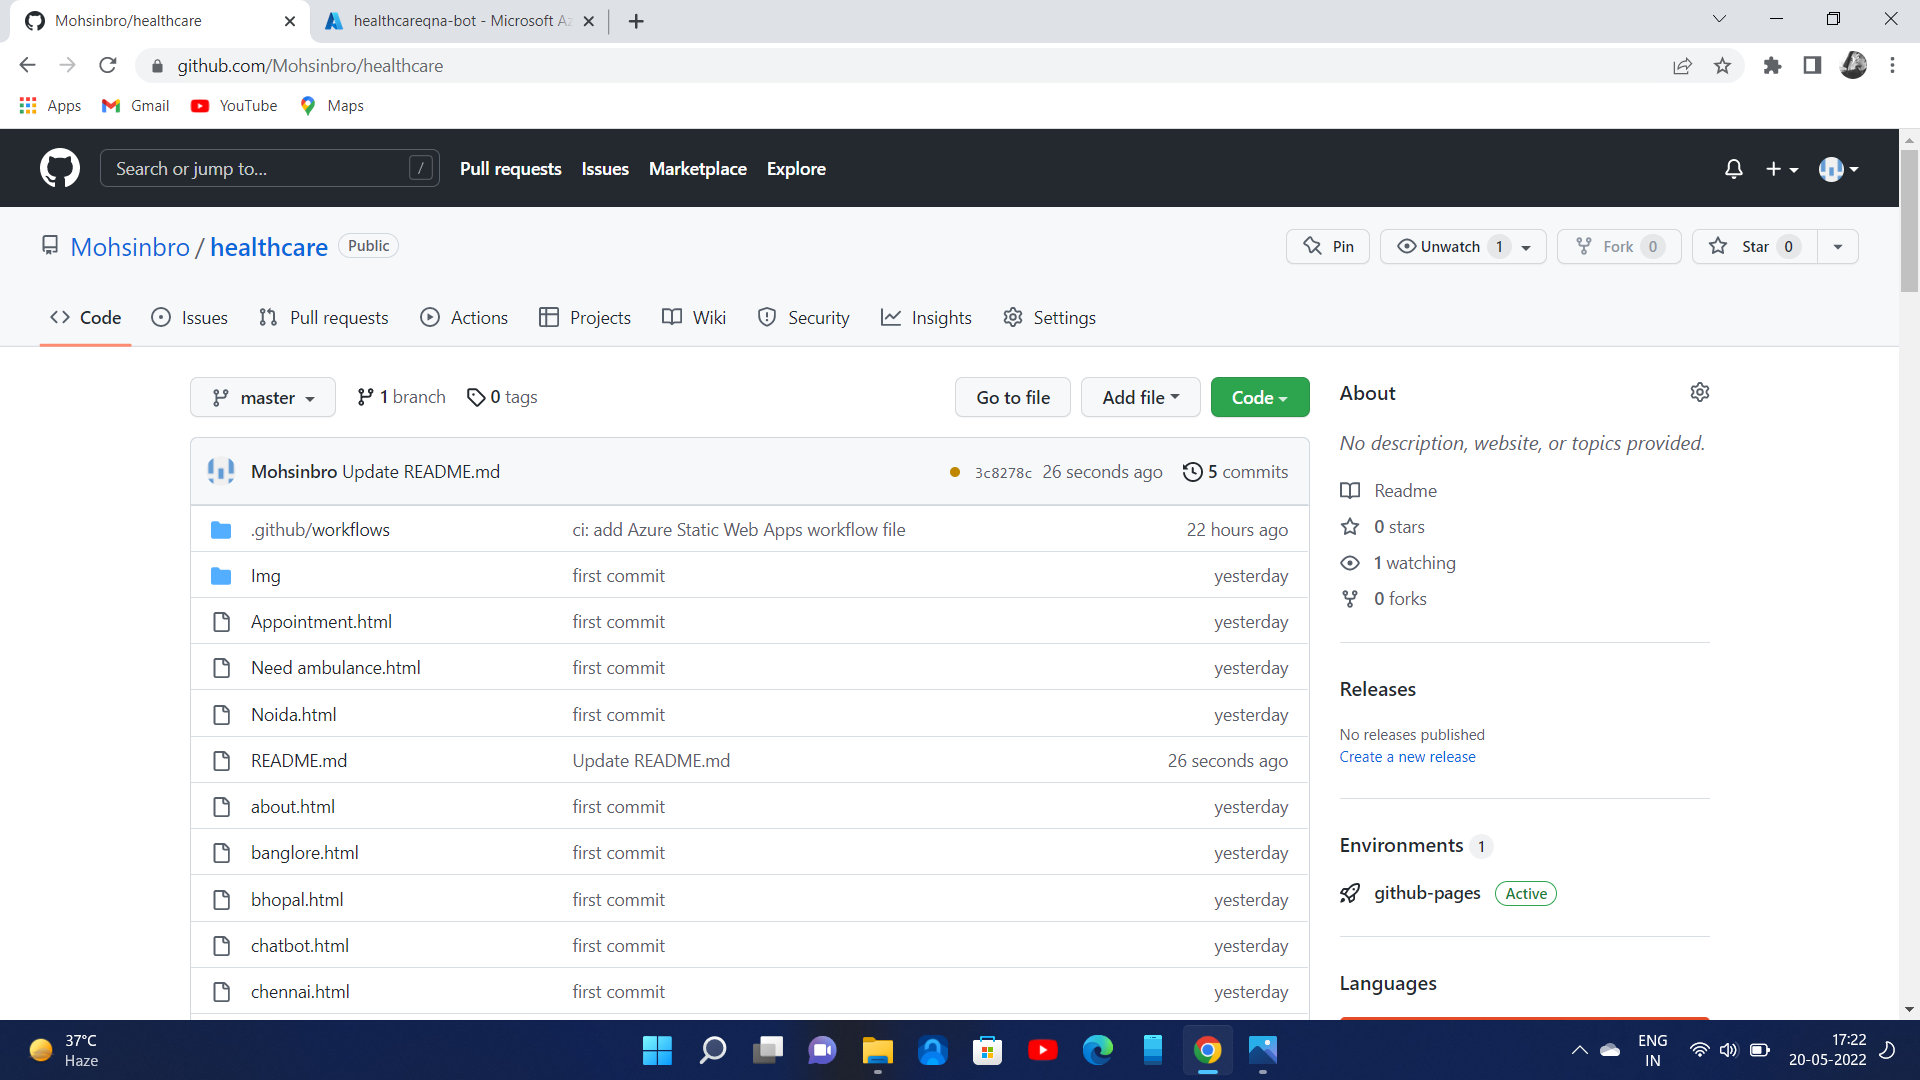Open the repository Settings tab
The width and height of the screenshot is (1920, 1080).
point(1049,318)
